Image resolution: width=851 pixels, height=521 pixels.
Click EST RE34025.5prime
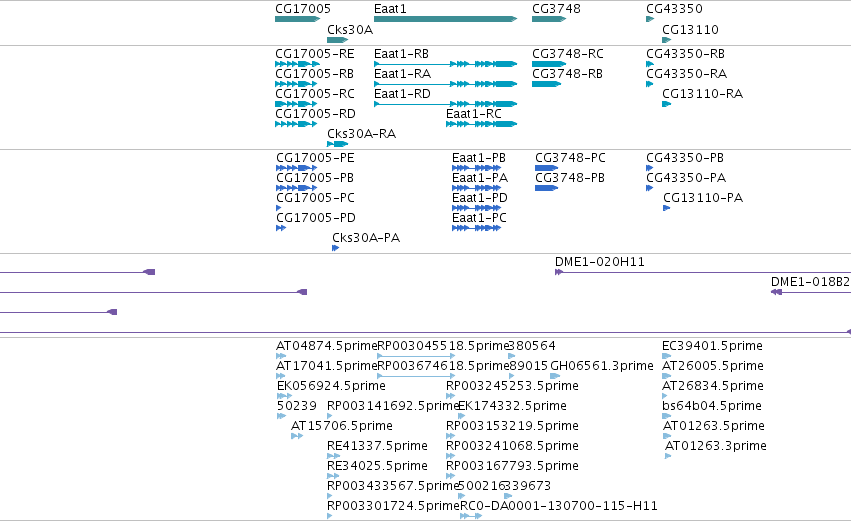pyautogui.click(x=377, y=466)
